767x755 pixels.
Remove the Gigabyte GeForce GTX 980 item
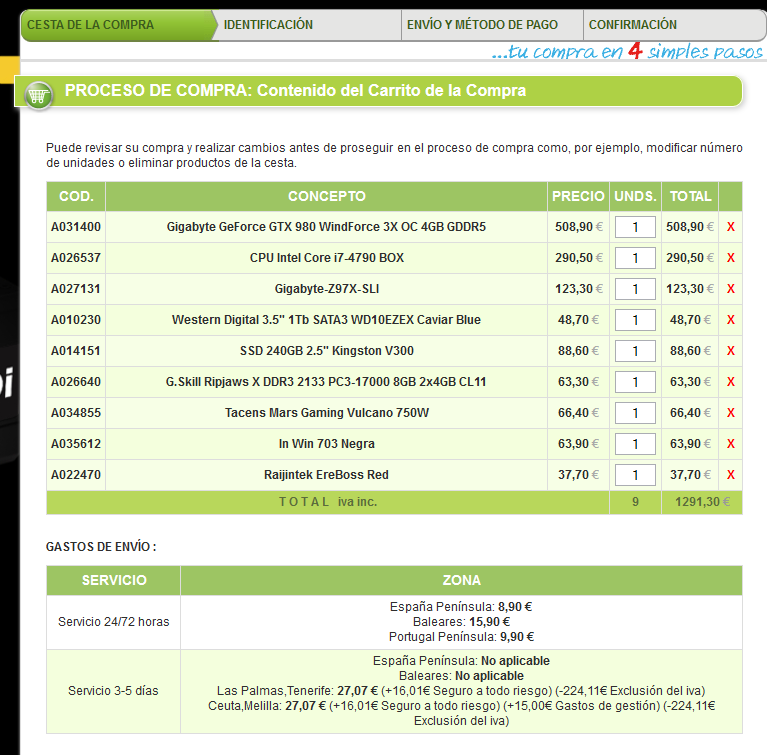[x=730, y=227]
